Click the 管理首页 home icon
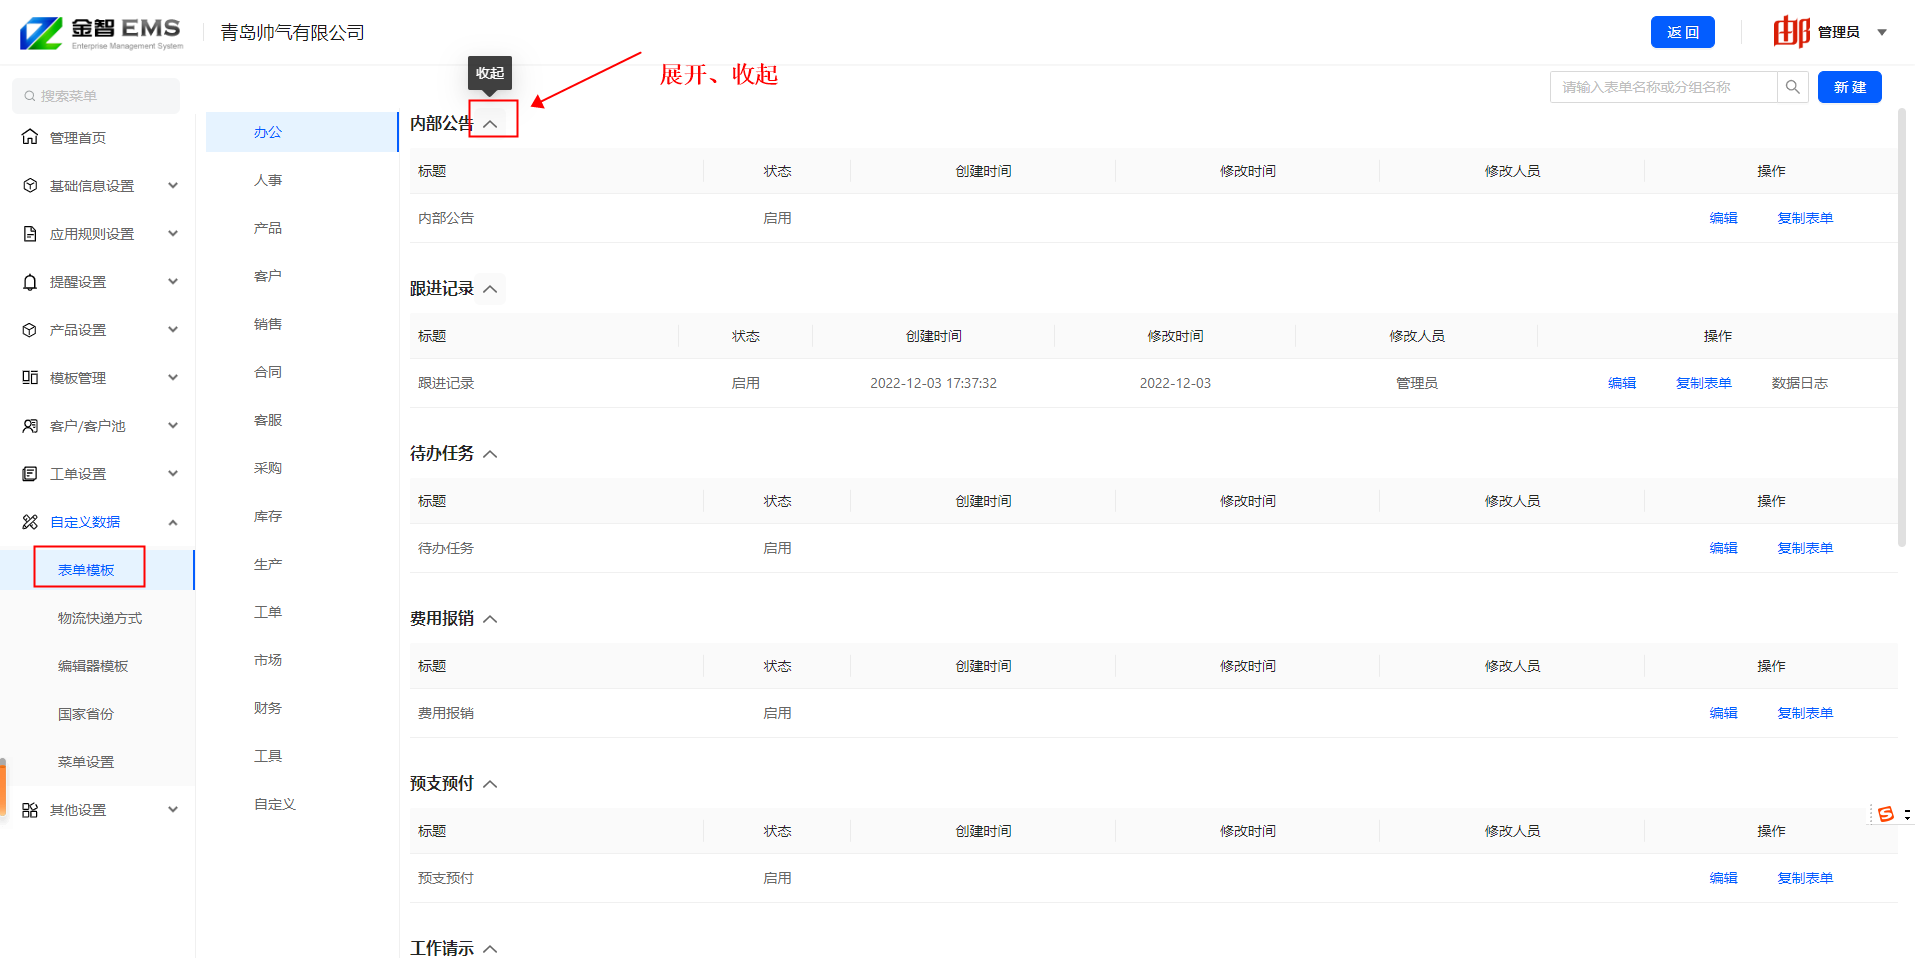Viewport: 1915px width, 958px height. 30,137
